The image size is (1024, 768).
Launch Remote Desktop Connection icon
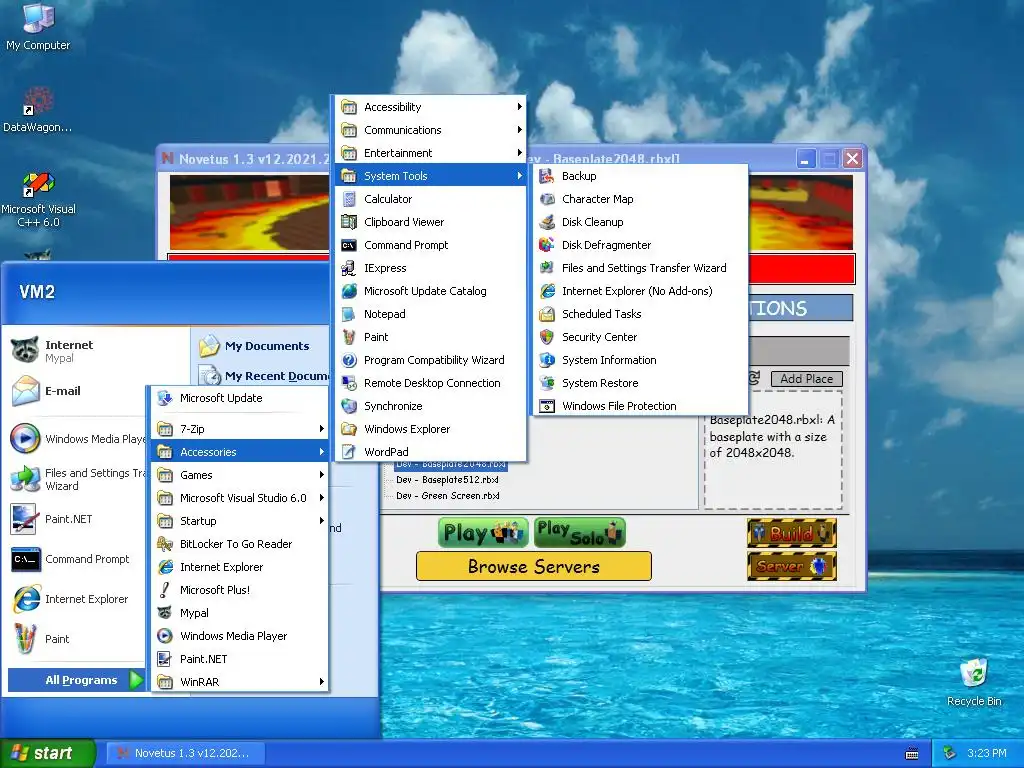coord(349,383)
